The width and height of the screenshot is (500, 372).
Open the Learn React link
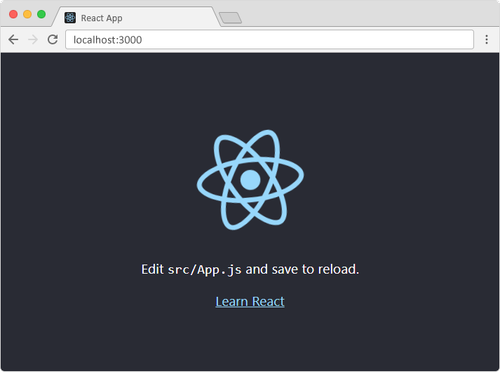click(250, 301)
